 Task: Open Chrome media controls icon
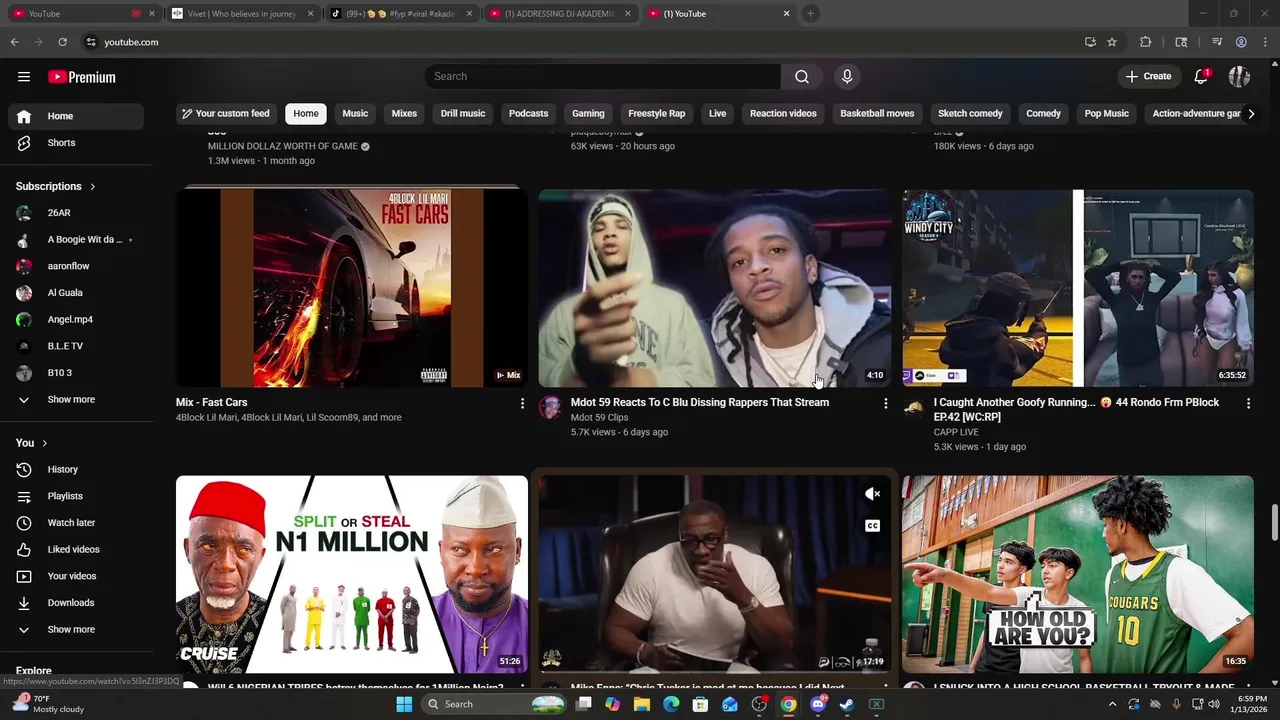(1217, 42)
